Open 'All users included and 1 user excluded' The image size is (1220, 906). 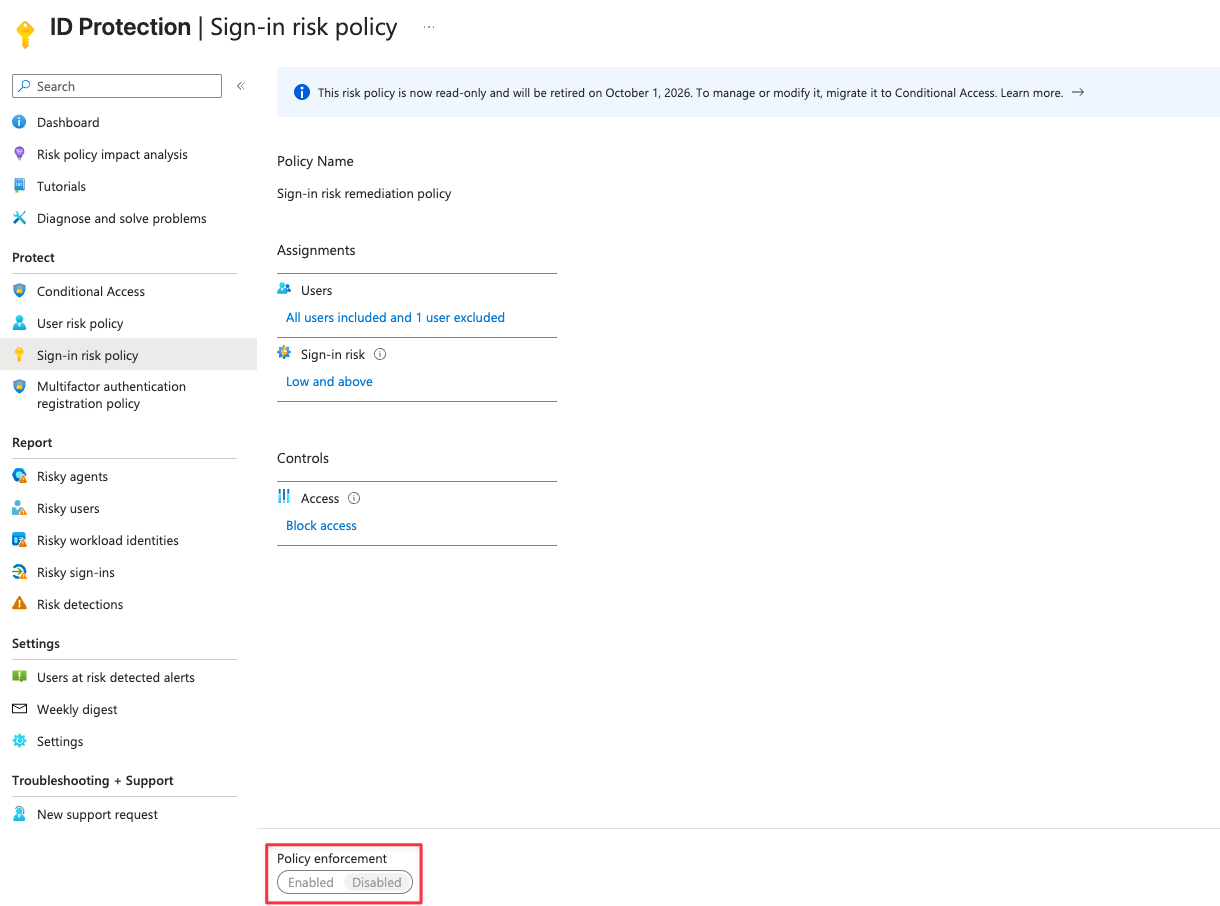(x=395, y=317)
